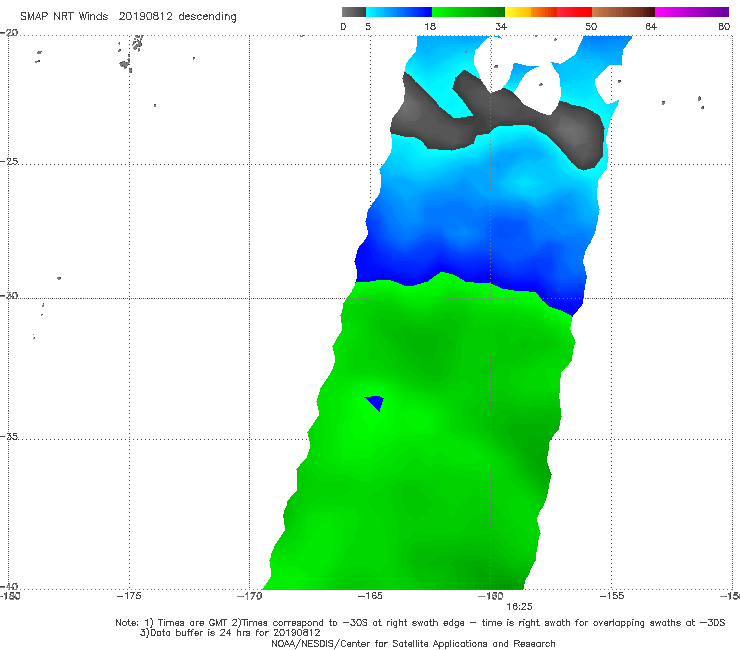Click the color bar label "5"

[368, 26]
